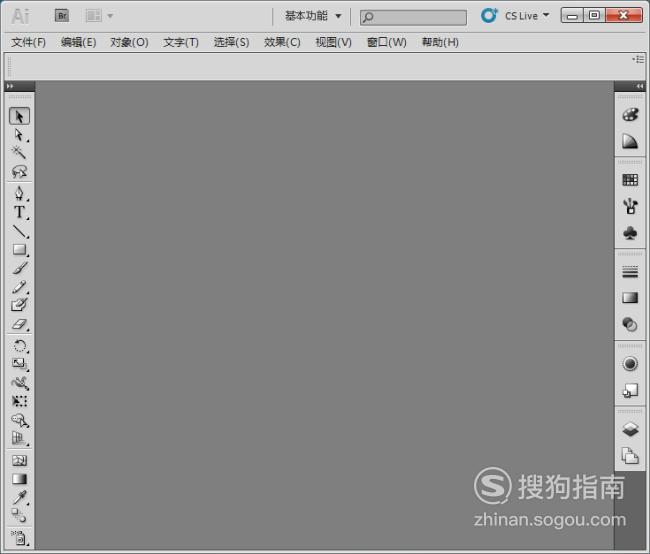The image size is (650, 554).
Task: Select the Eyedropper tool
Action: pos(19,497)
